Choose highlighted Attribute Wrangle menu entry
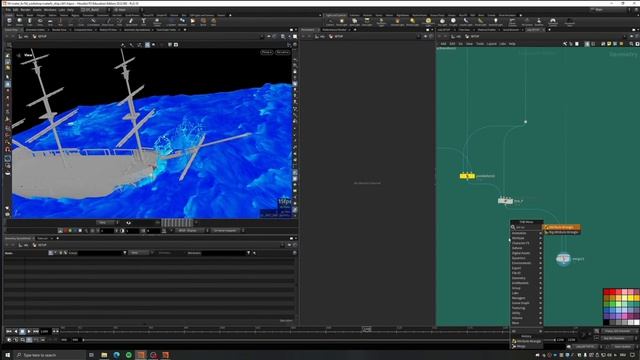640x360 pixels. click(x=562, y=227)
